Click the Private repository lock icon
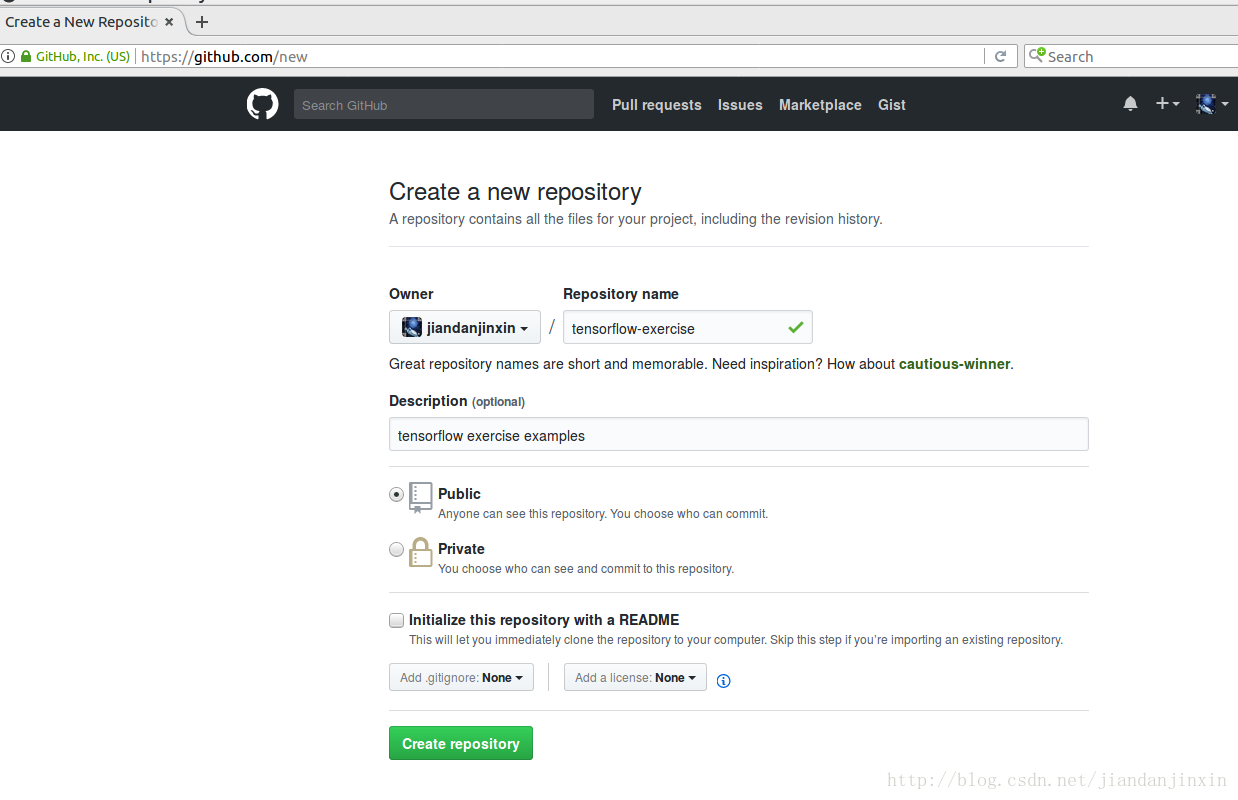The image size is (1238, 800). pyautogui.click(x=420, y=551)
